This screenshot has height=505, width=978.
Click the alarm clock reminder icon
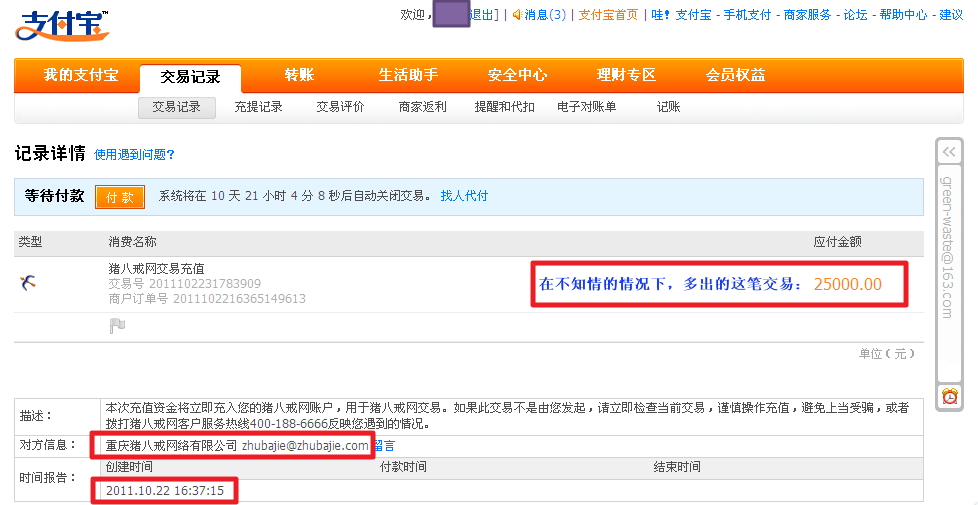pyautogui.click(x=949, y=396)
